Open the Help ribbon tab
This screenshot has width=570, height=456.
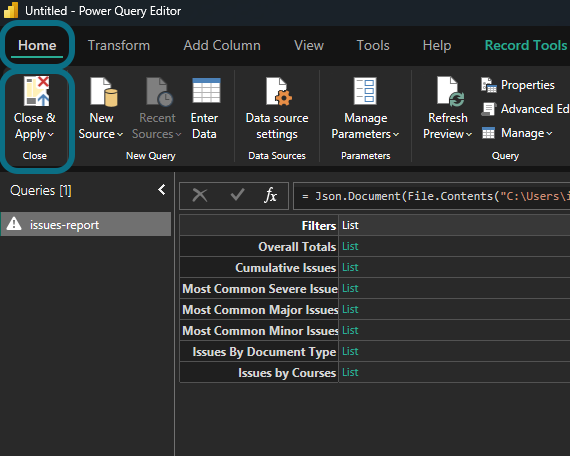coord(437,45)
